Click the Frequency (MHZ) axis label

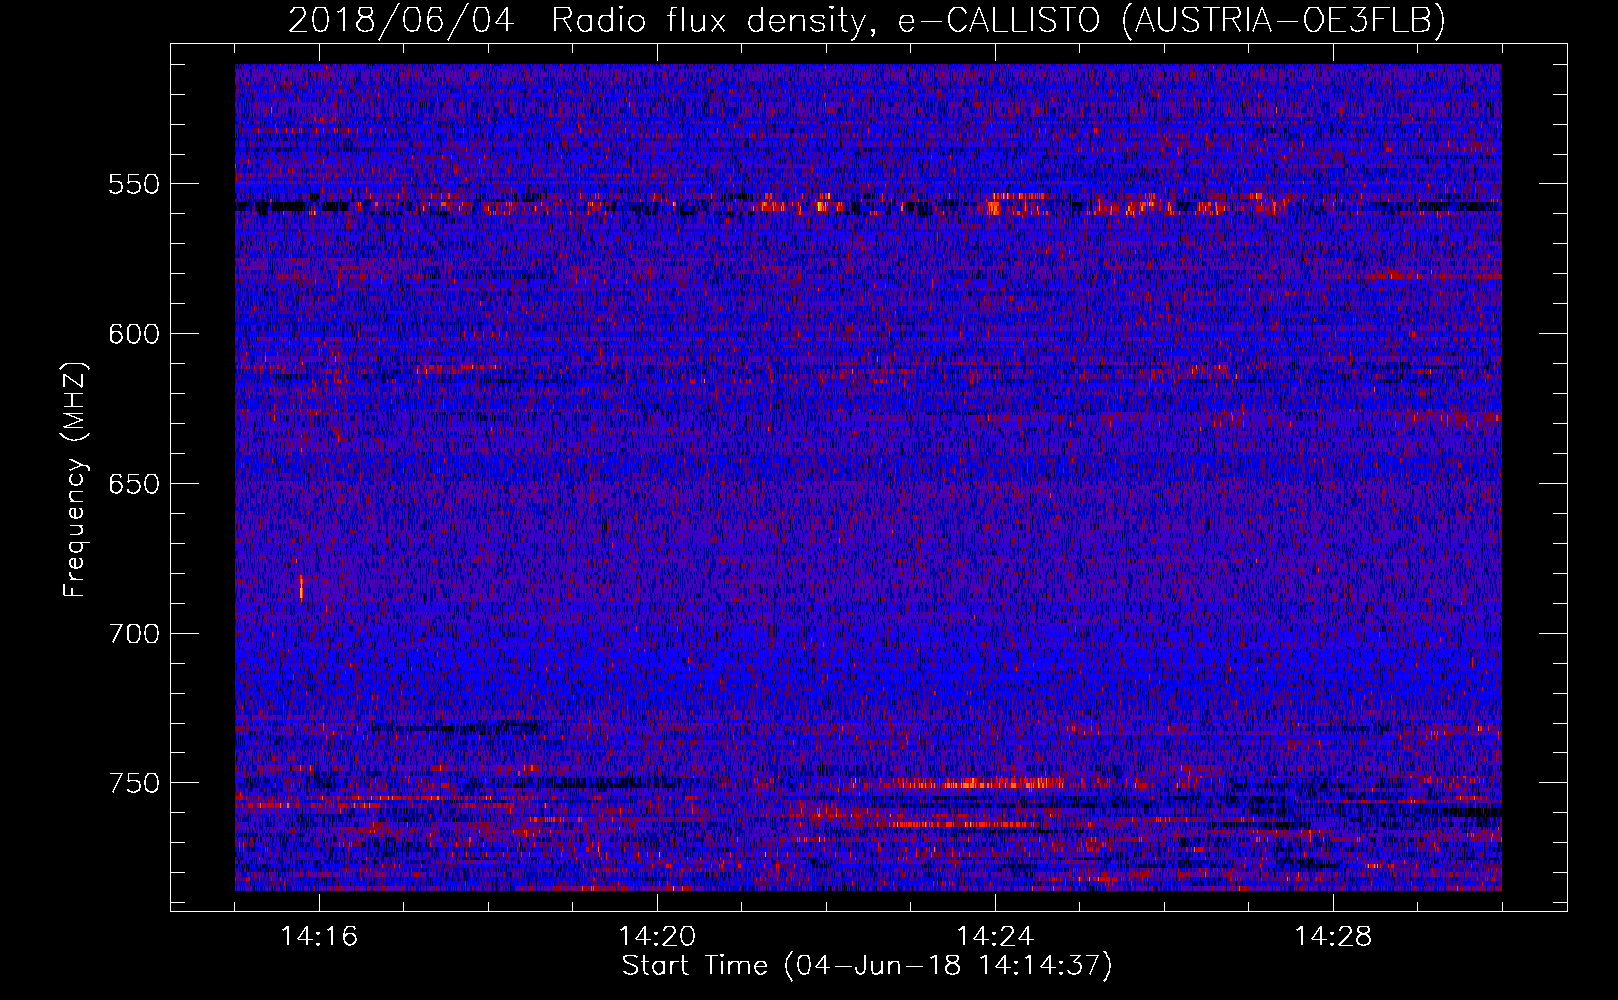click(75, 480)
